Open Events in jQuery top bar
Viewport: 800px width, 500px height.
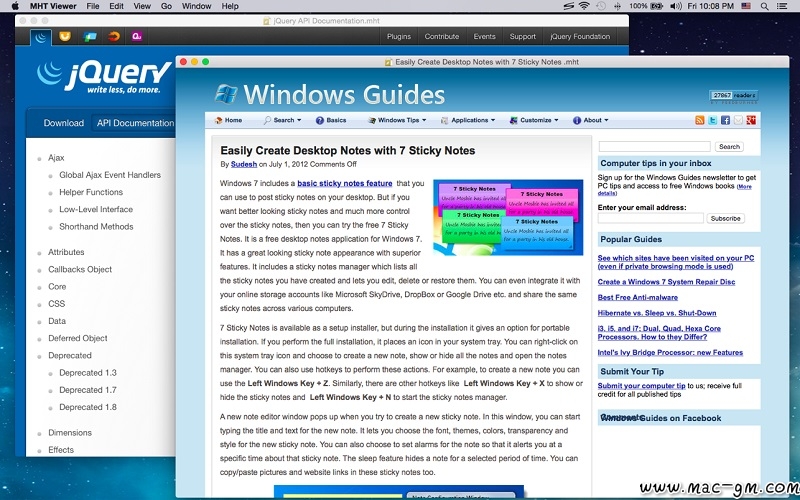tap(484, 37)
